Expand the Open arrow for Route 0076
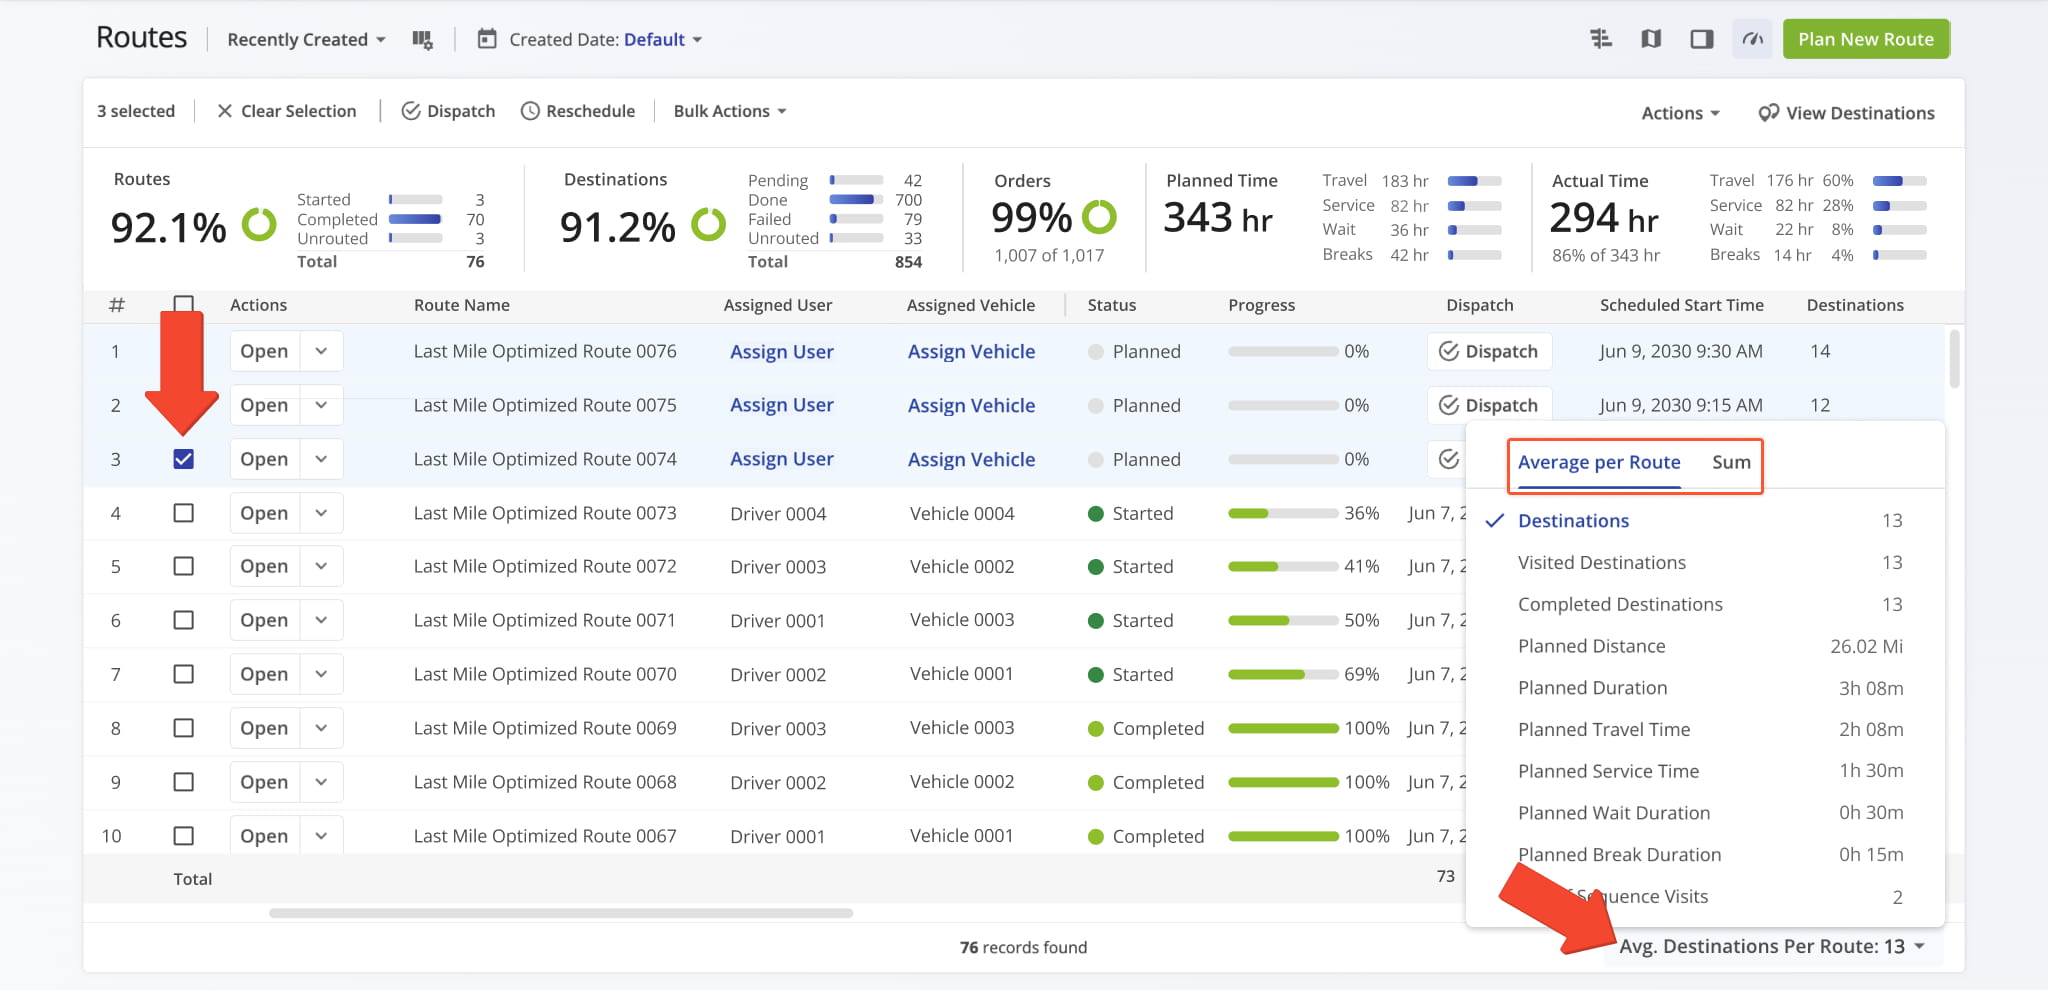 point(321,352)
